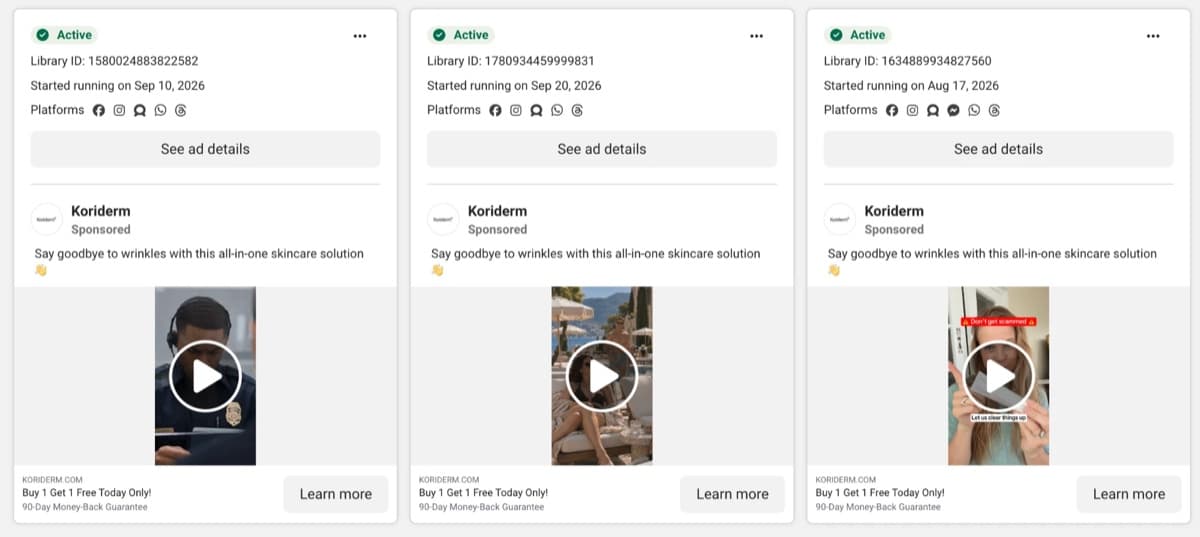Image resolution: width=1200 pixels, height=537 pixels.
Task: Click the WhatsApp platform icon on the Aug 17 ad
Action: pos(974,110)
